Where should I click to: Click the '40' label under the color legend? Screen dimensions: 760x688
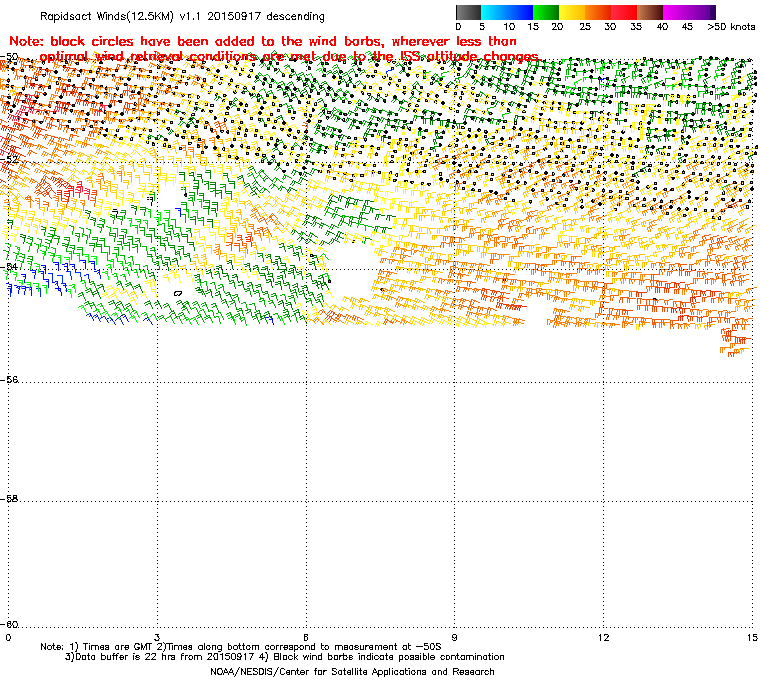(662, 27)
